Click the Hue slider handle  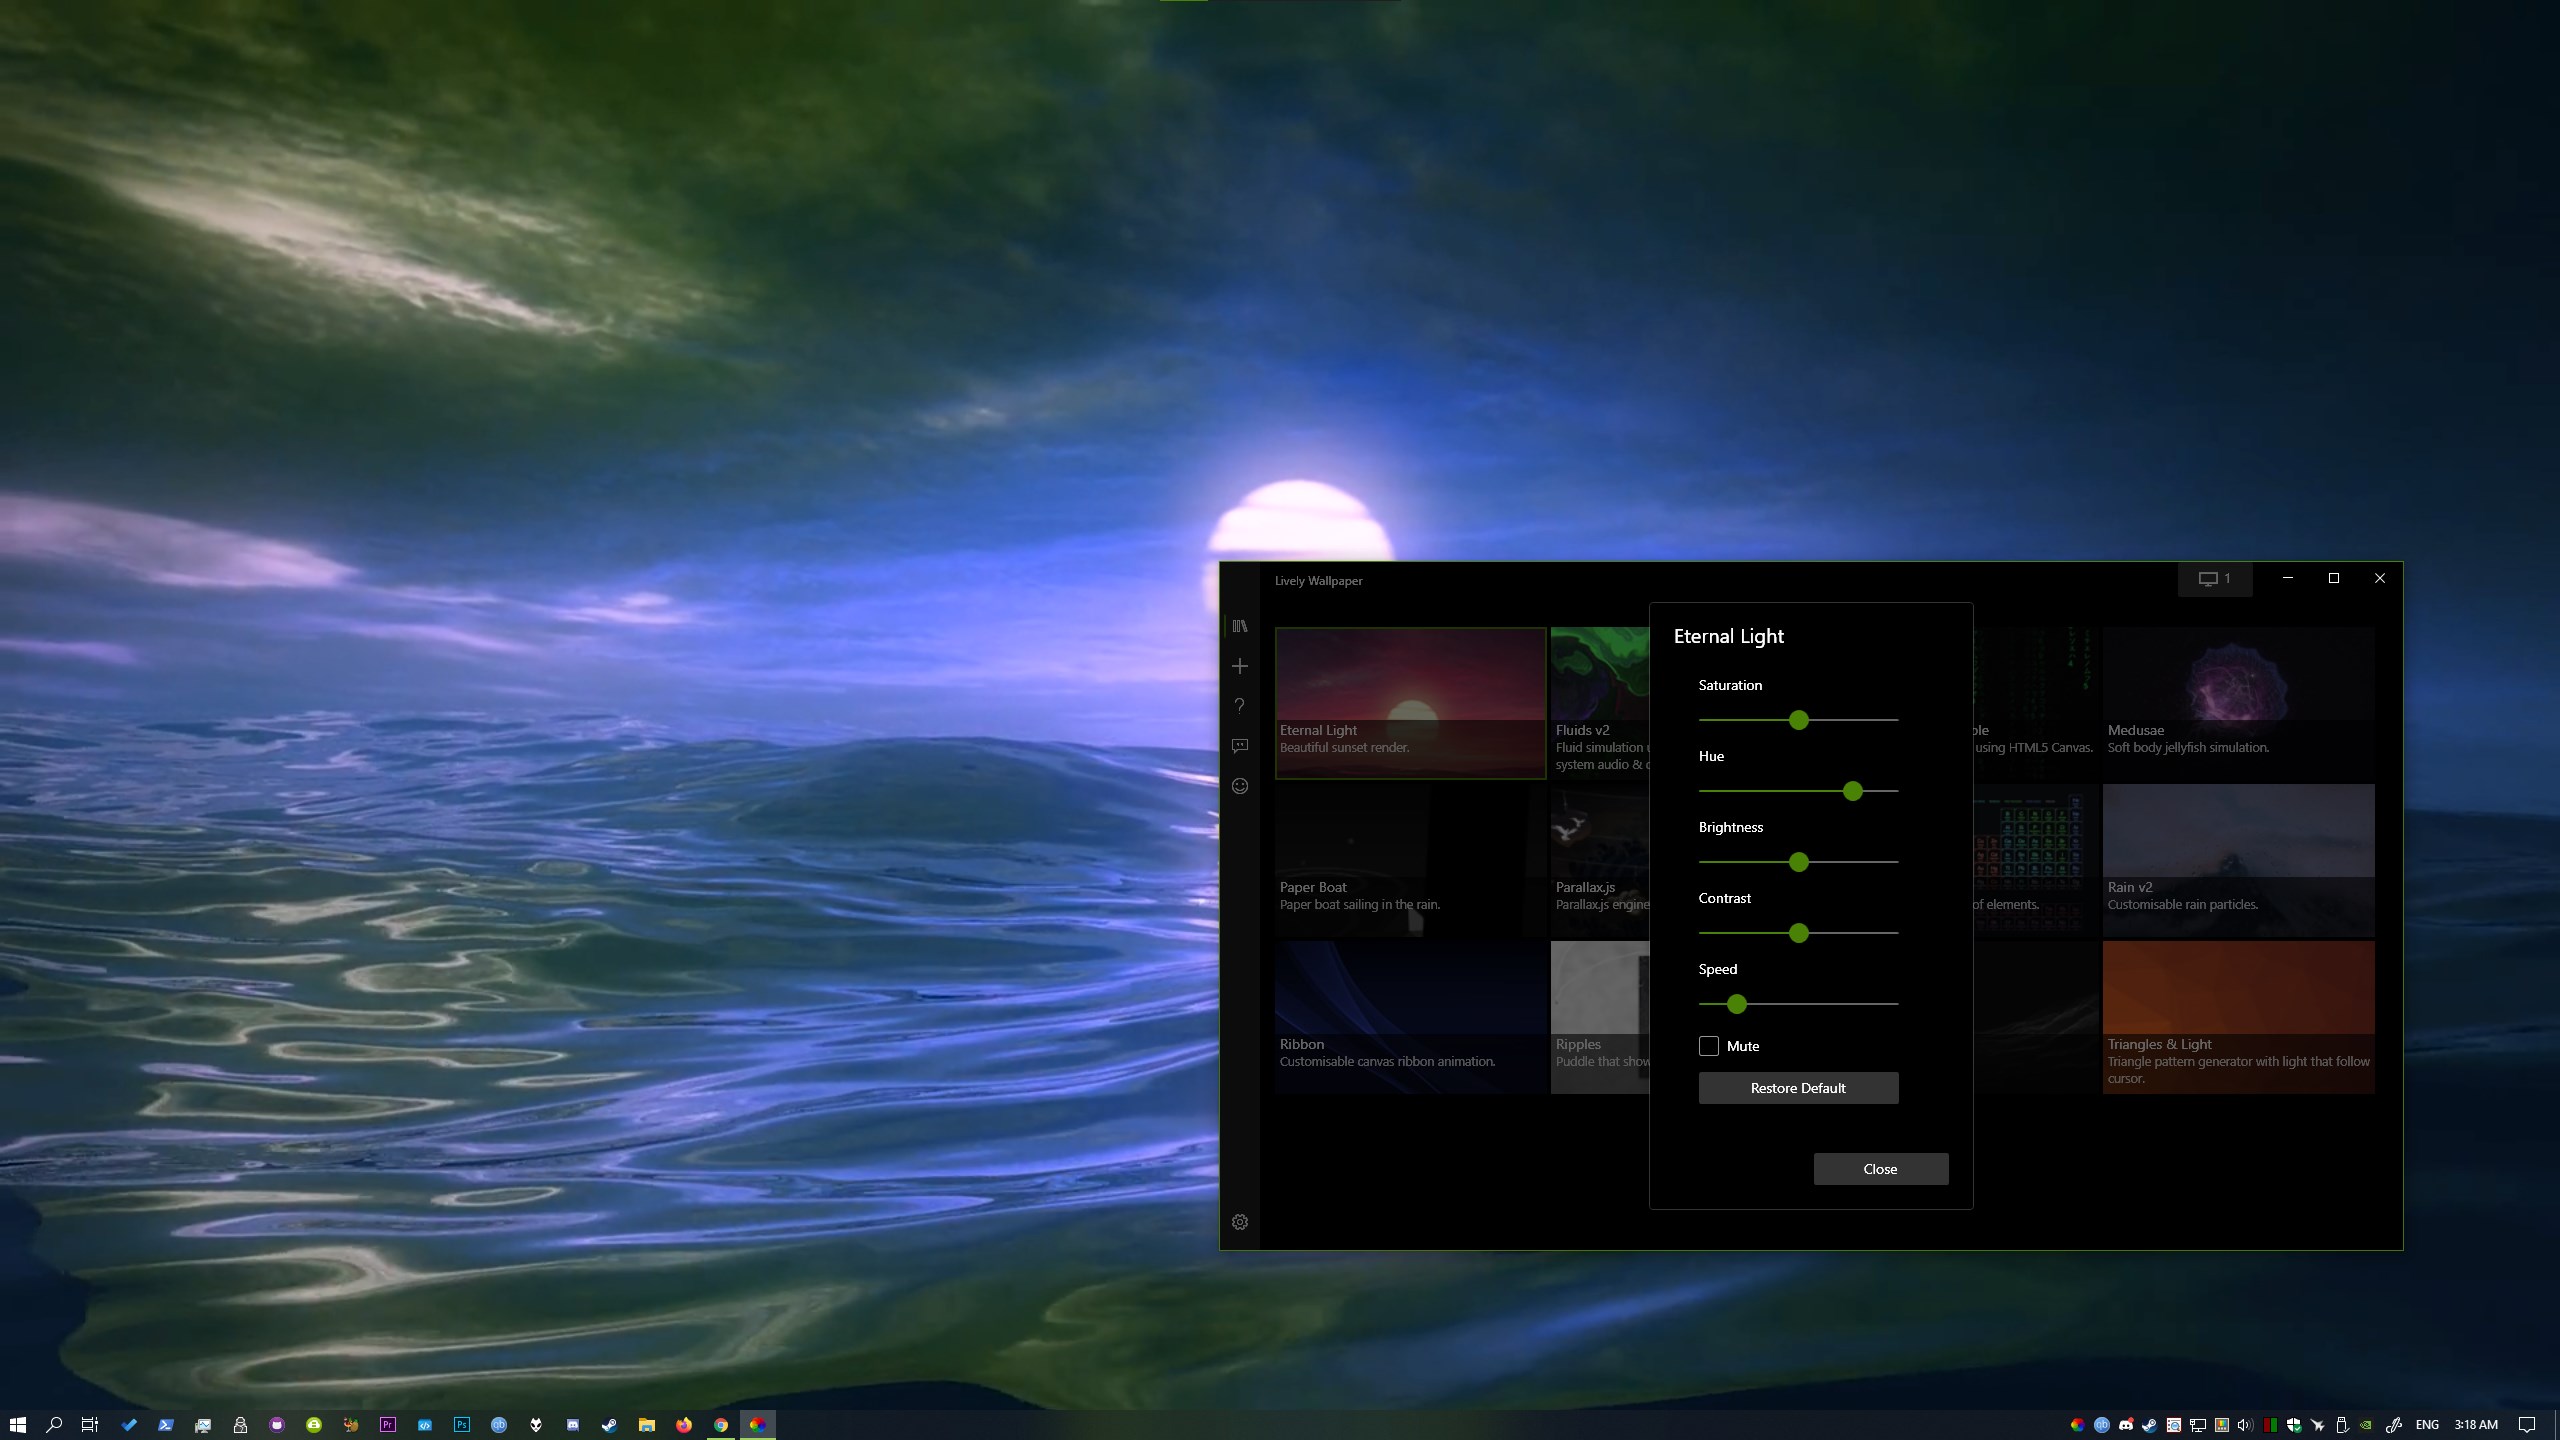point(1853,791)
